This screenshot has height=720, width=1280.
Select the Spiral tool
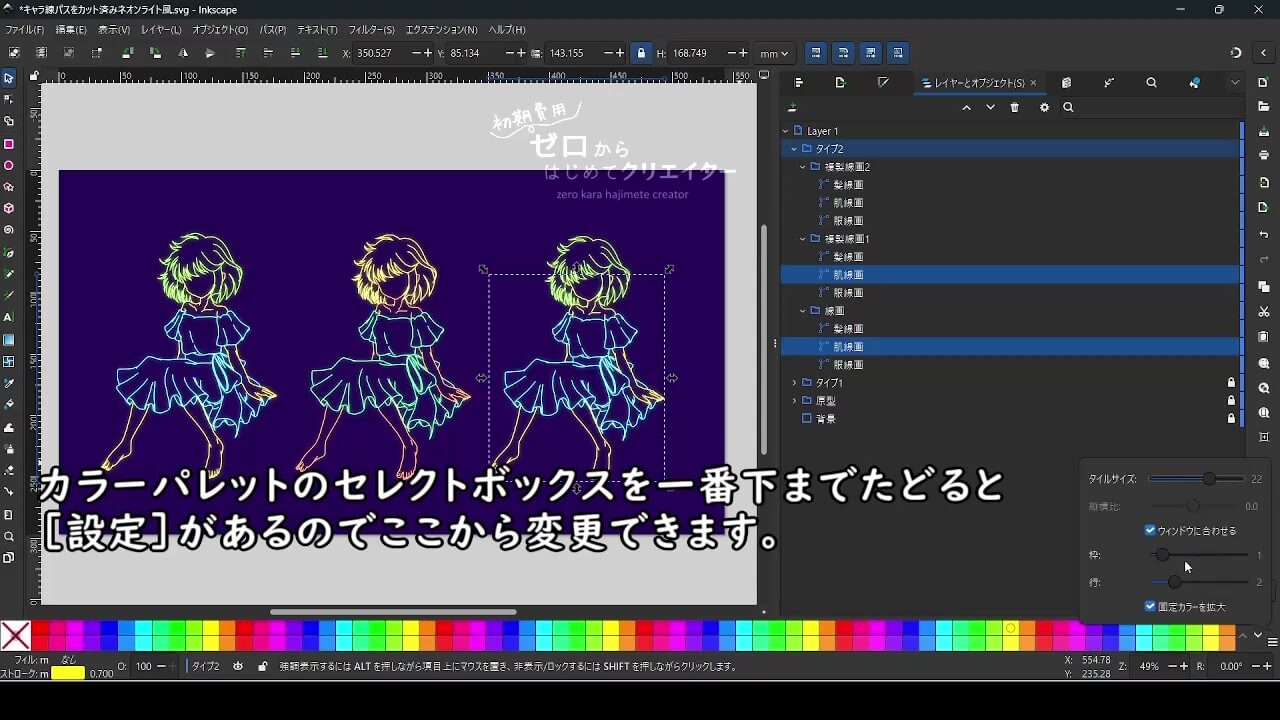(9, 230)
